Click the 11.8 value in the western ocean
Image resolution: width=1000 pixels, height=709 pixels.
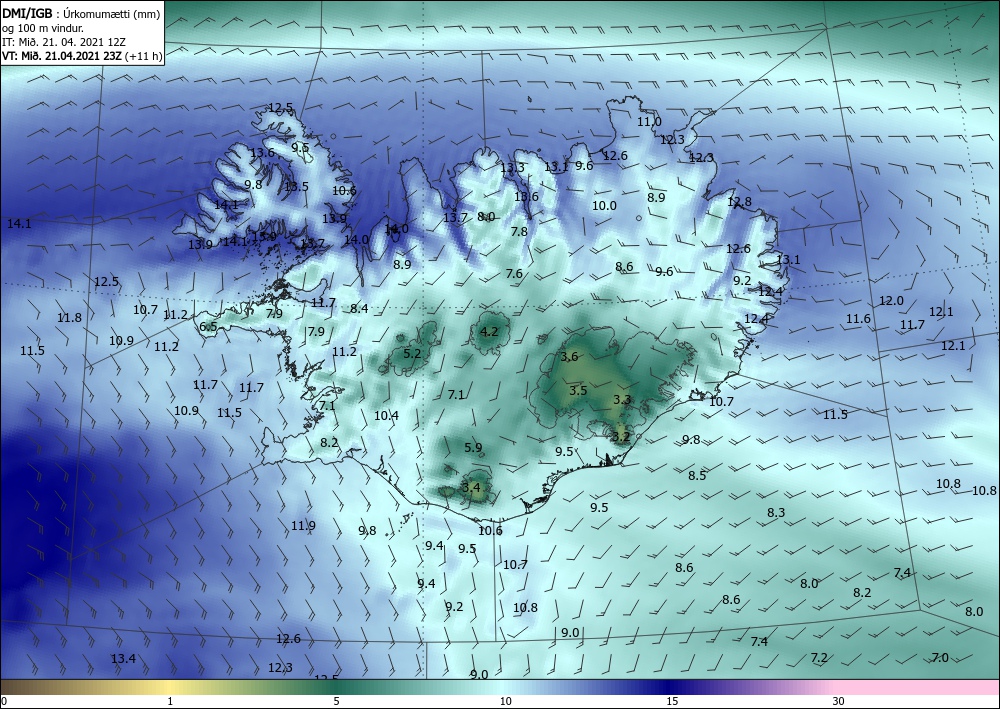[x=69, y=318]
